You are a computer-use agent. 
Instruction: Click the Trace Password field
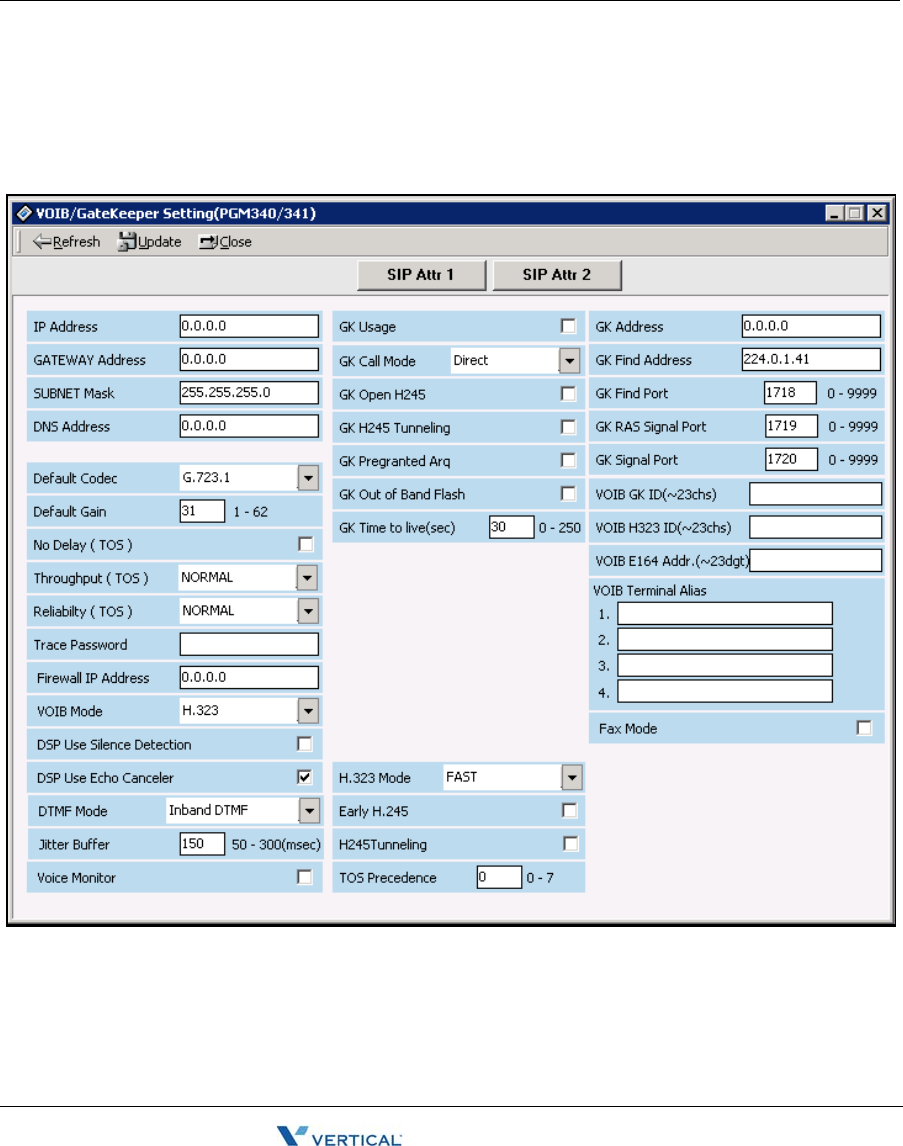pos(249,644)
